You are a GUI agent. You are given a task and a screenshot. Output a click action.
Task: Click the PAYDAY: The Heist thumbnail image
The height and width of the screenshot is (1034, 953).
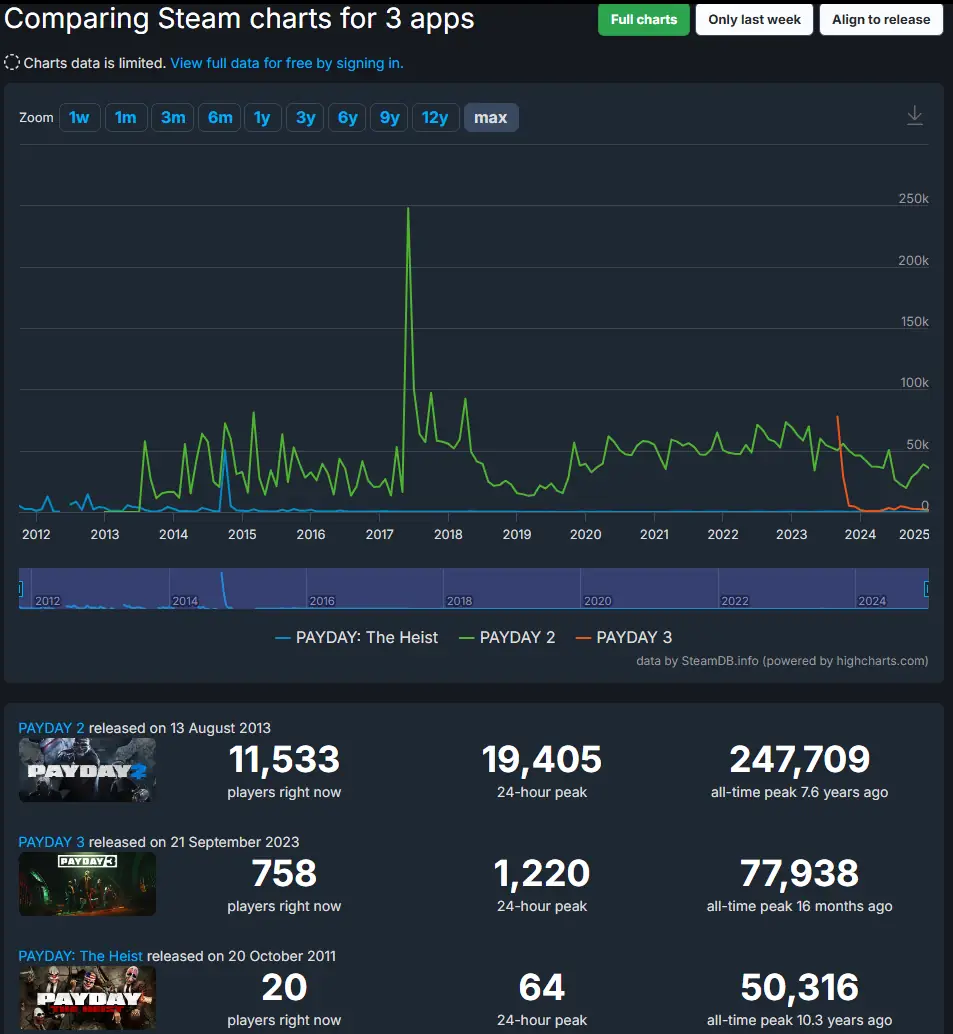point(87,998)
